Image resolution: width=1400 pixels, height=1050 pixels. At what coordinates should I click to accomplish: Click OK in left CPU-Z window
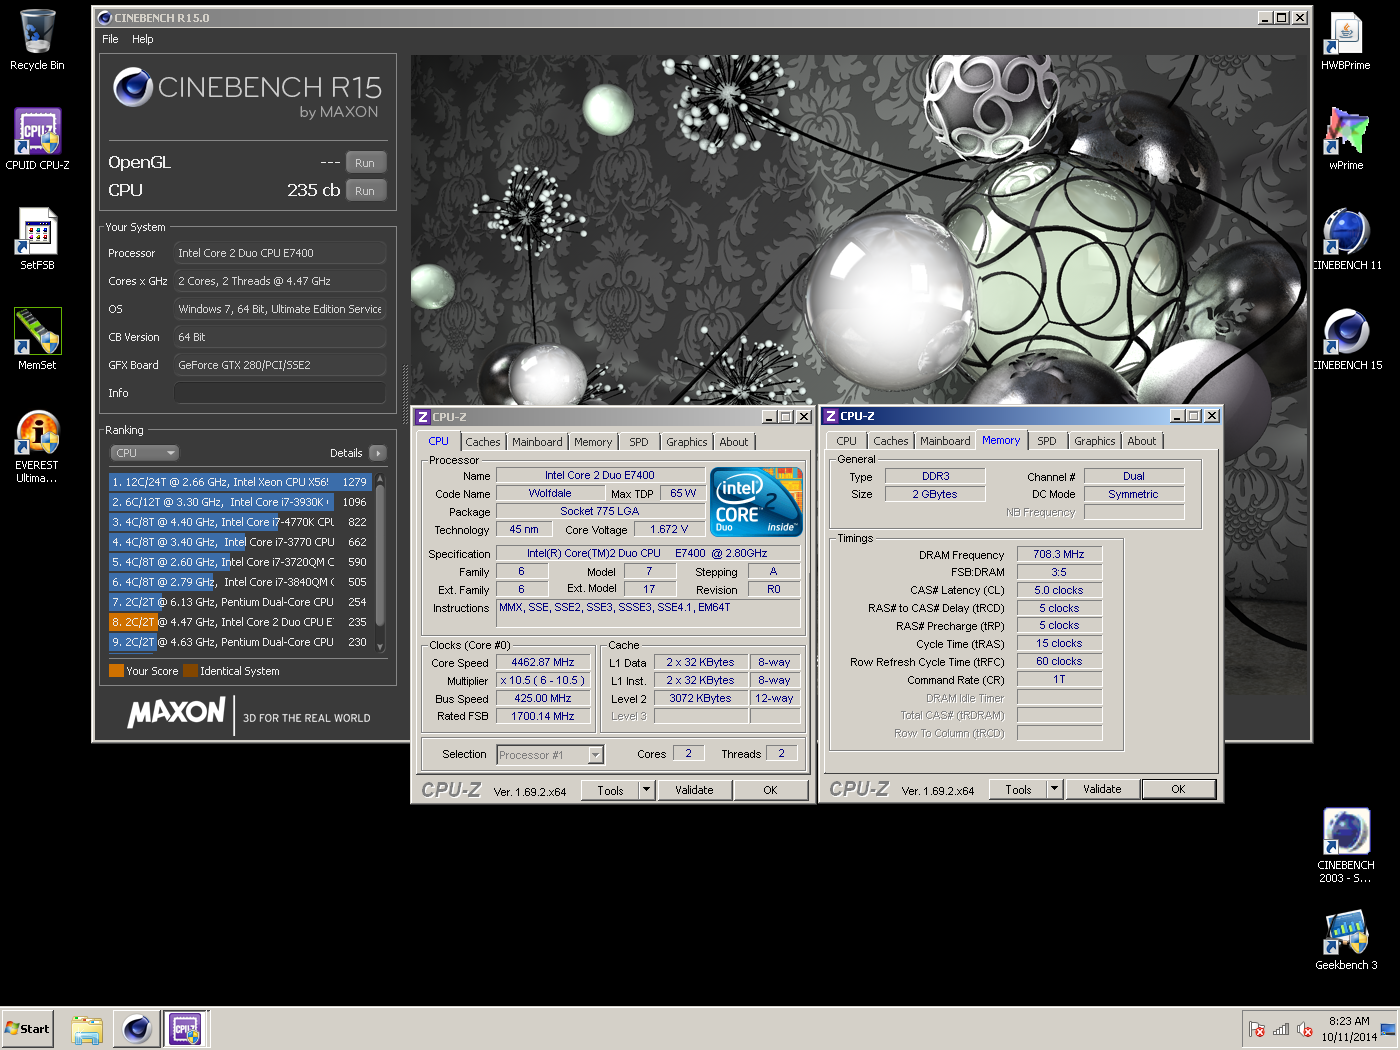(x=770, y=790)
